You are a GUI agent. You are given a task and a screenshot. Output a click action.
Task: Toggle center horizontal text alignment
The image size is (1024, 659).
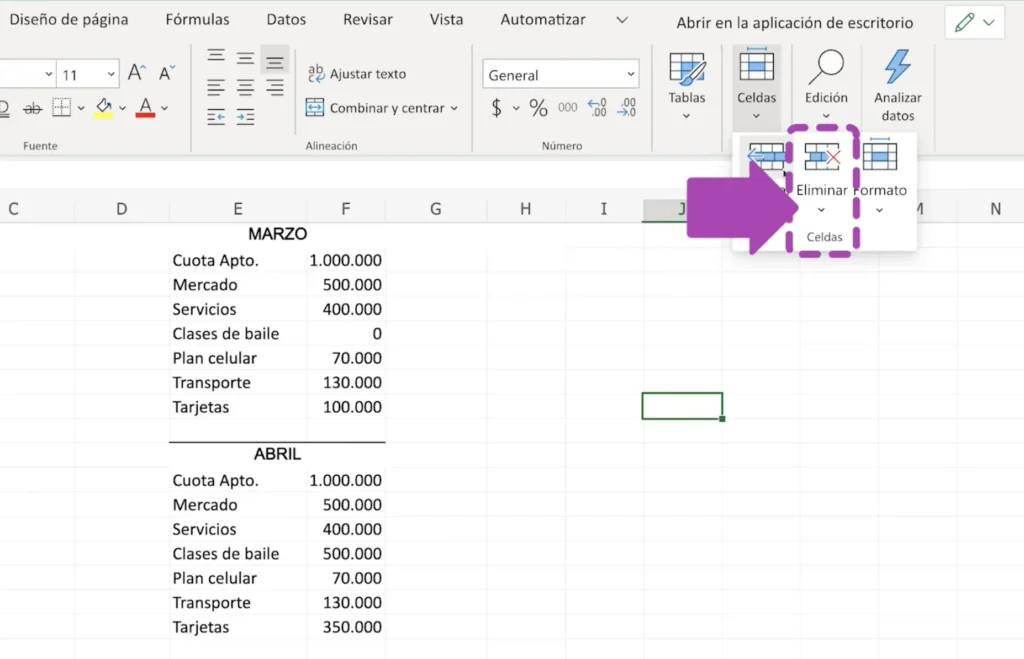pyautogui.click(x=246, y=88)
